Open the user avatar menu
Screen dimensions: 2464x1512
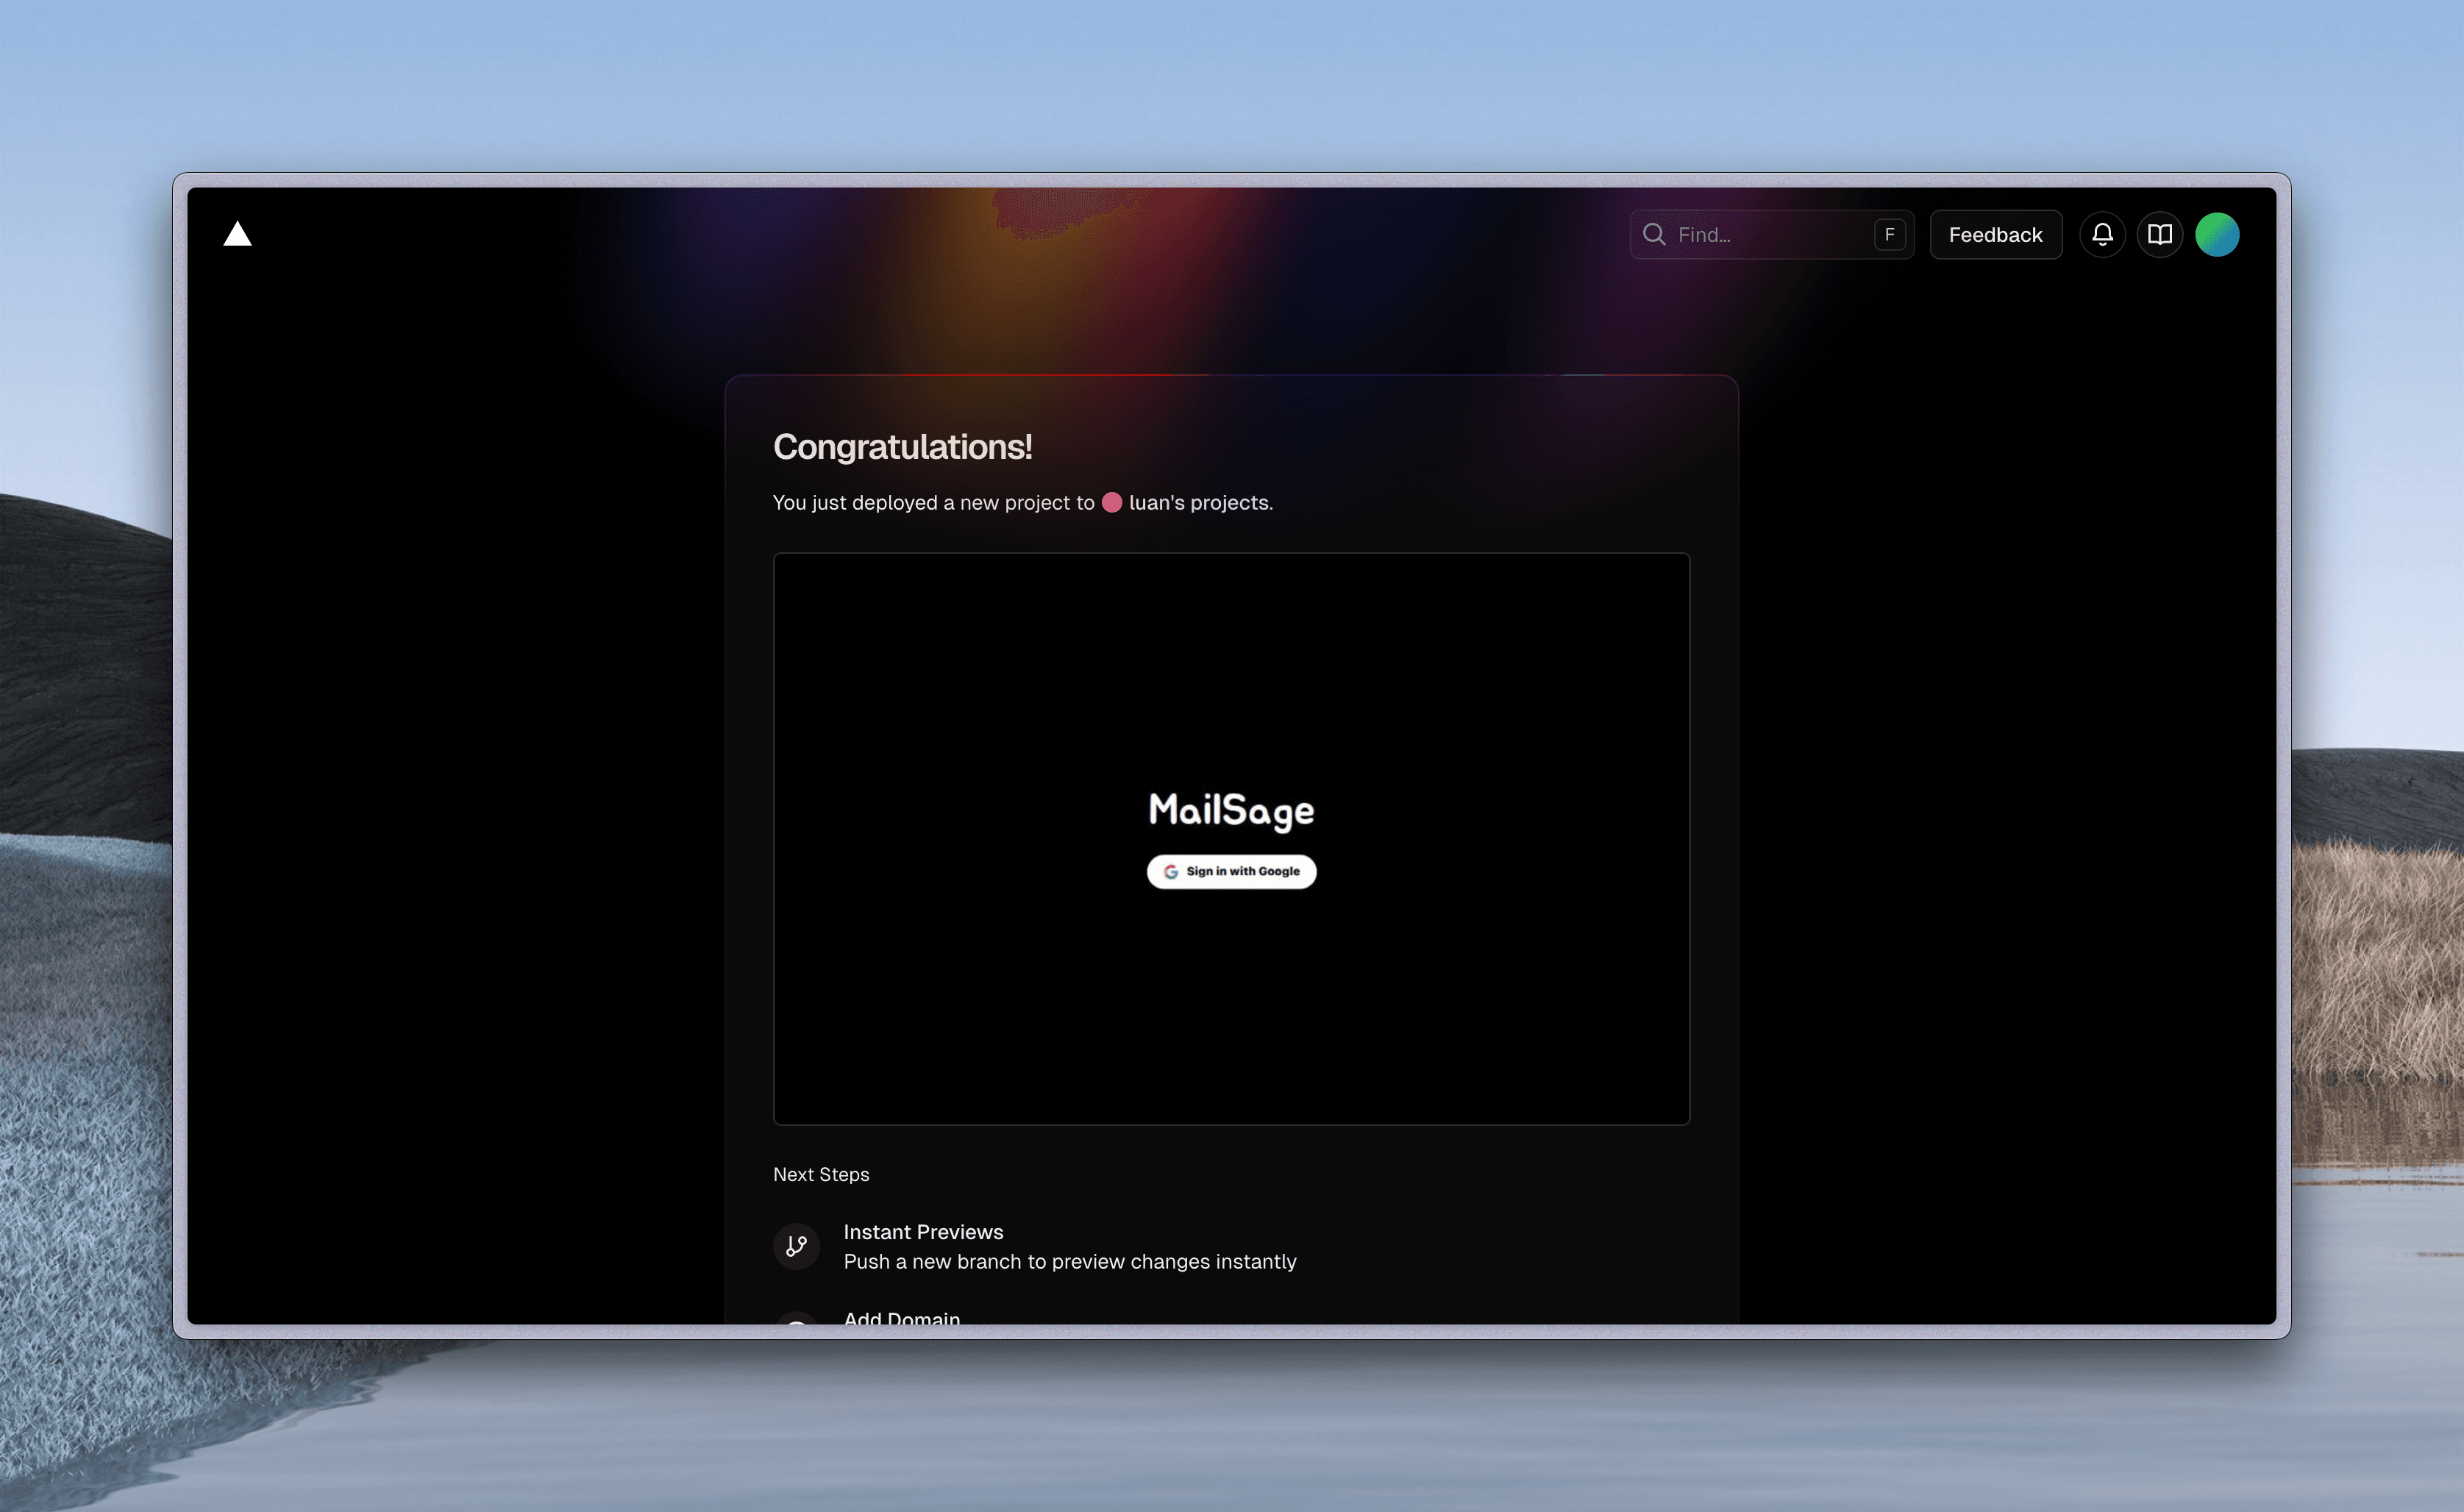[2217, 234]
